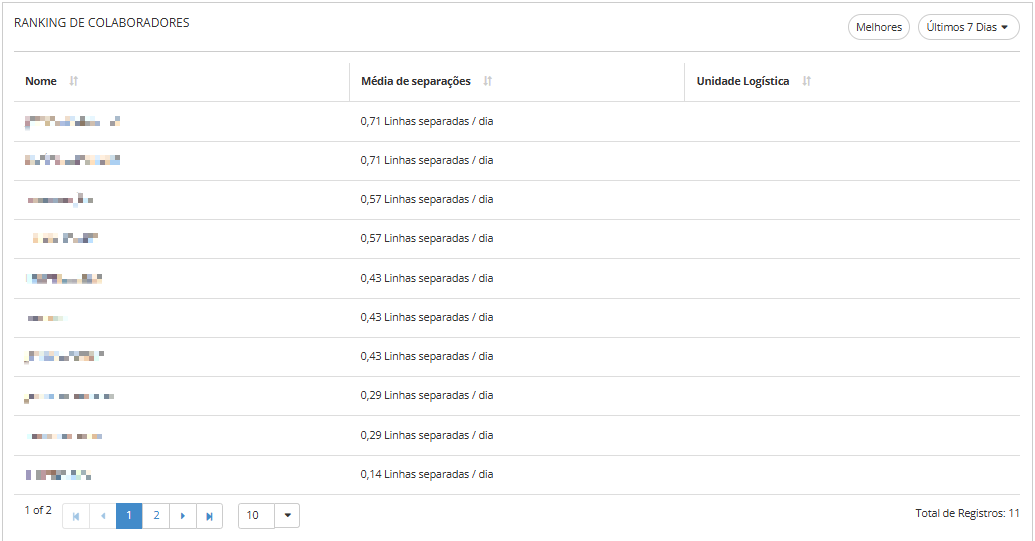The height and width of the screenshot is (541, 1035).
Task: Go to first page icon
Action: pos(76,516)
